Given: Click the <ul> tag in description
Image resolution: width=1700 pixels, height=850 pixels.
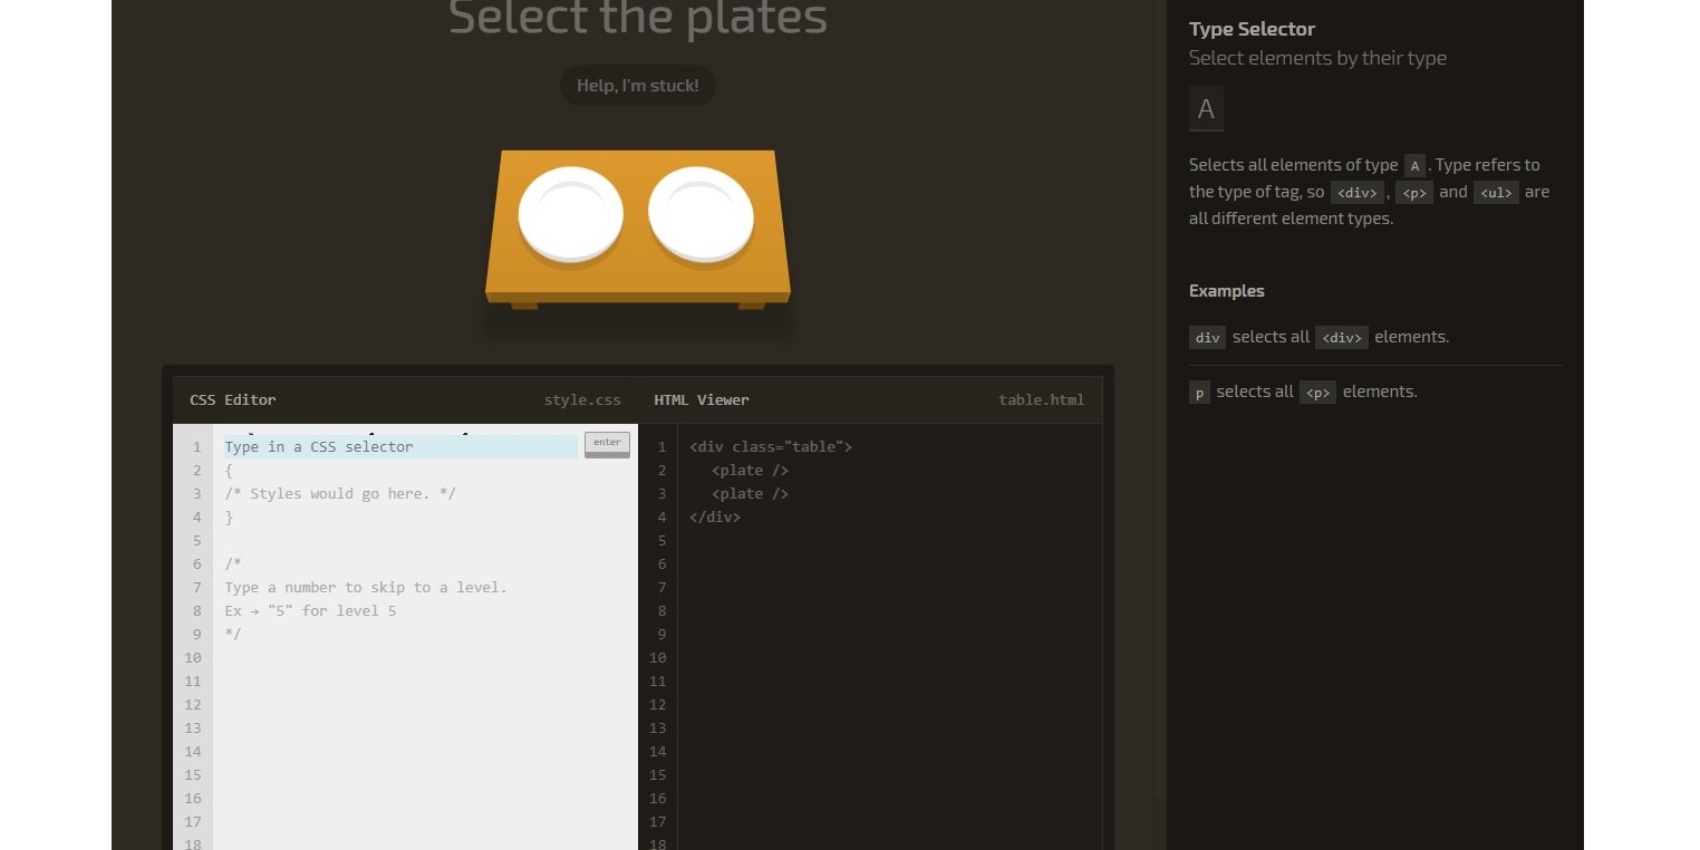Looking at the screenshot, I should pyautogui.click(x=1496, y=192).
